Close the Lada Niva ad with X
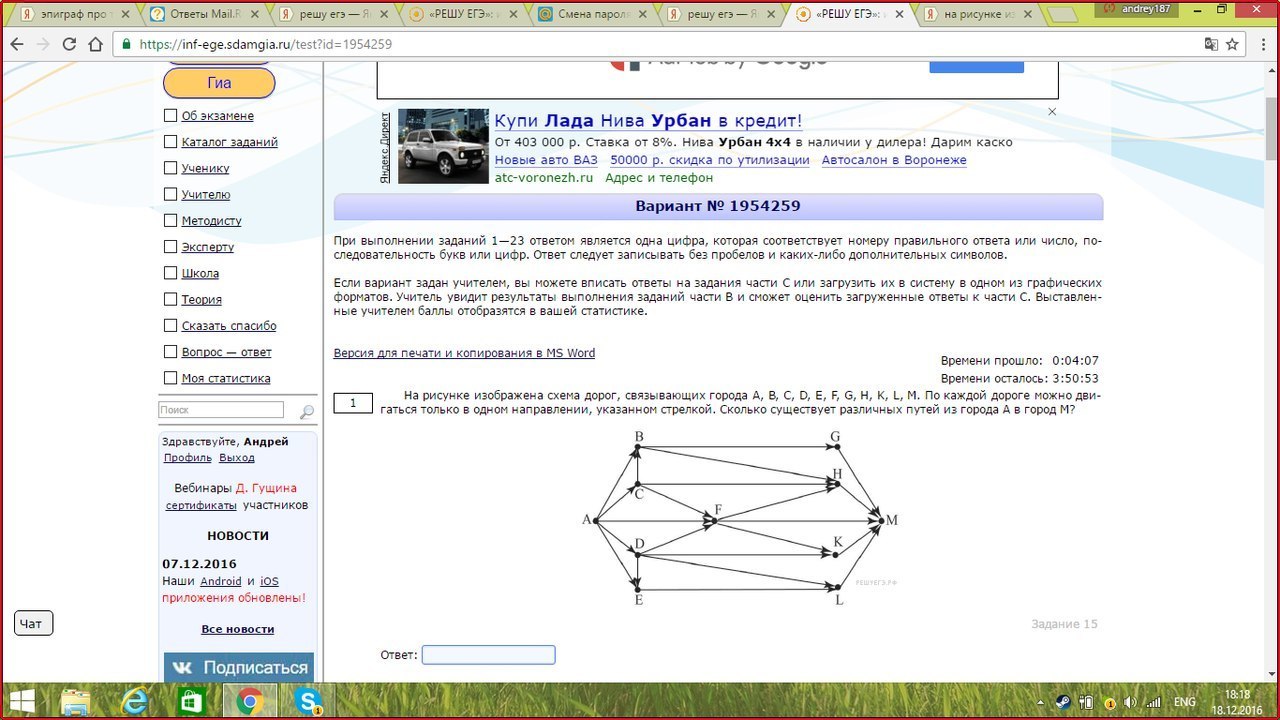This screenshot has height=720, width=1280. [x=1052, y=112]
